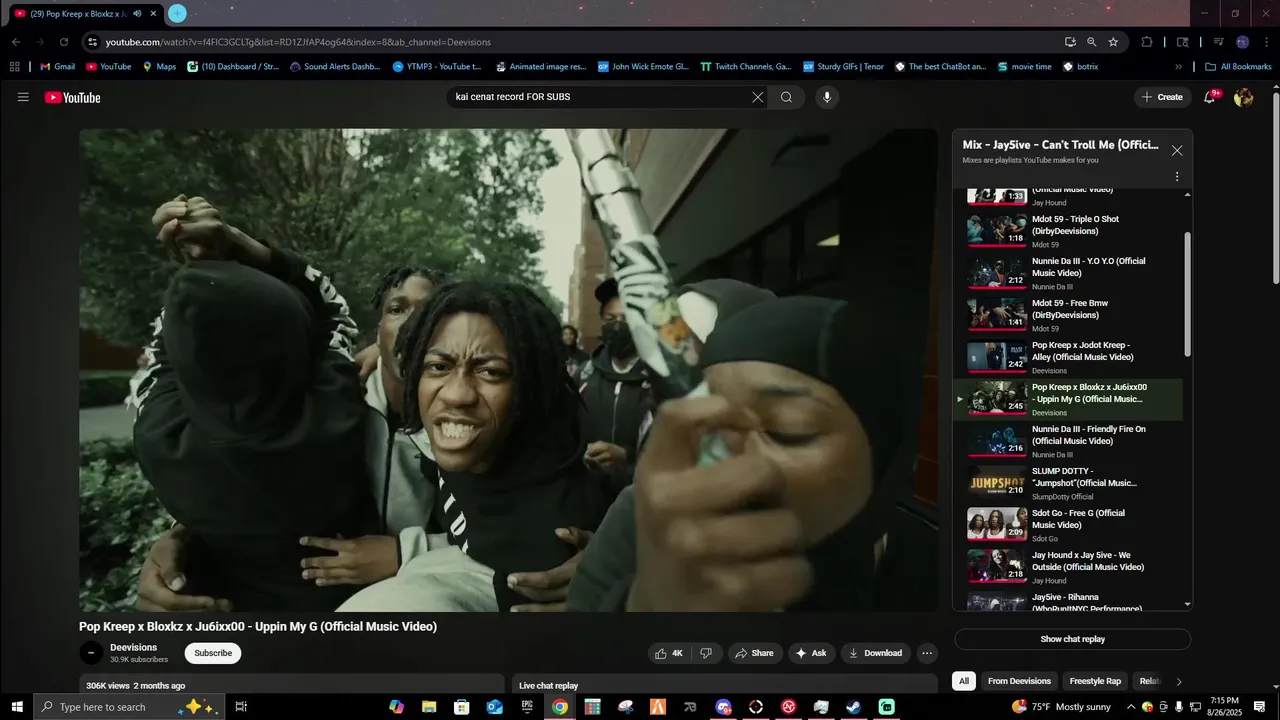
Task: Close the Mix playlist panel
Action: click(x=1177, y=150)
